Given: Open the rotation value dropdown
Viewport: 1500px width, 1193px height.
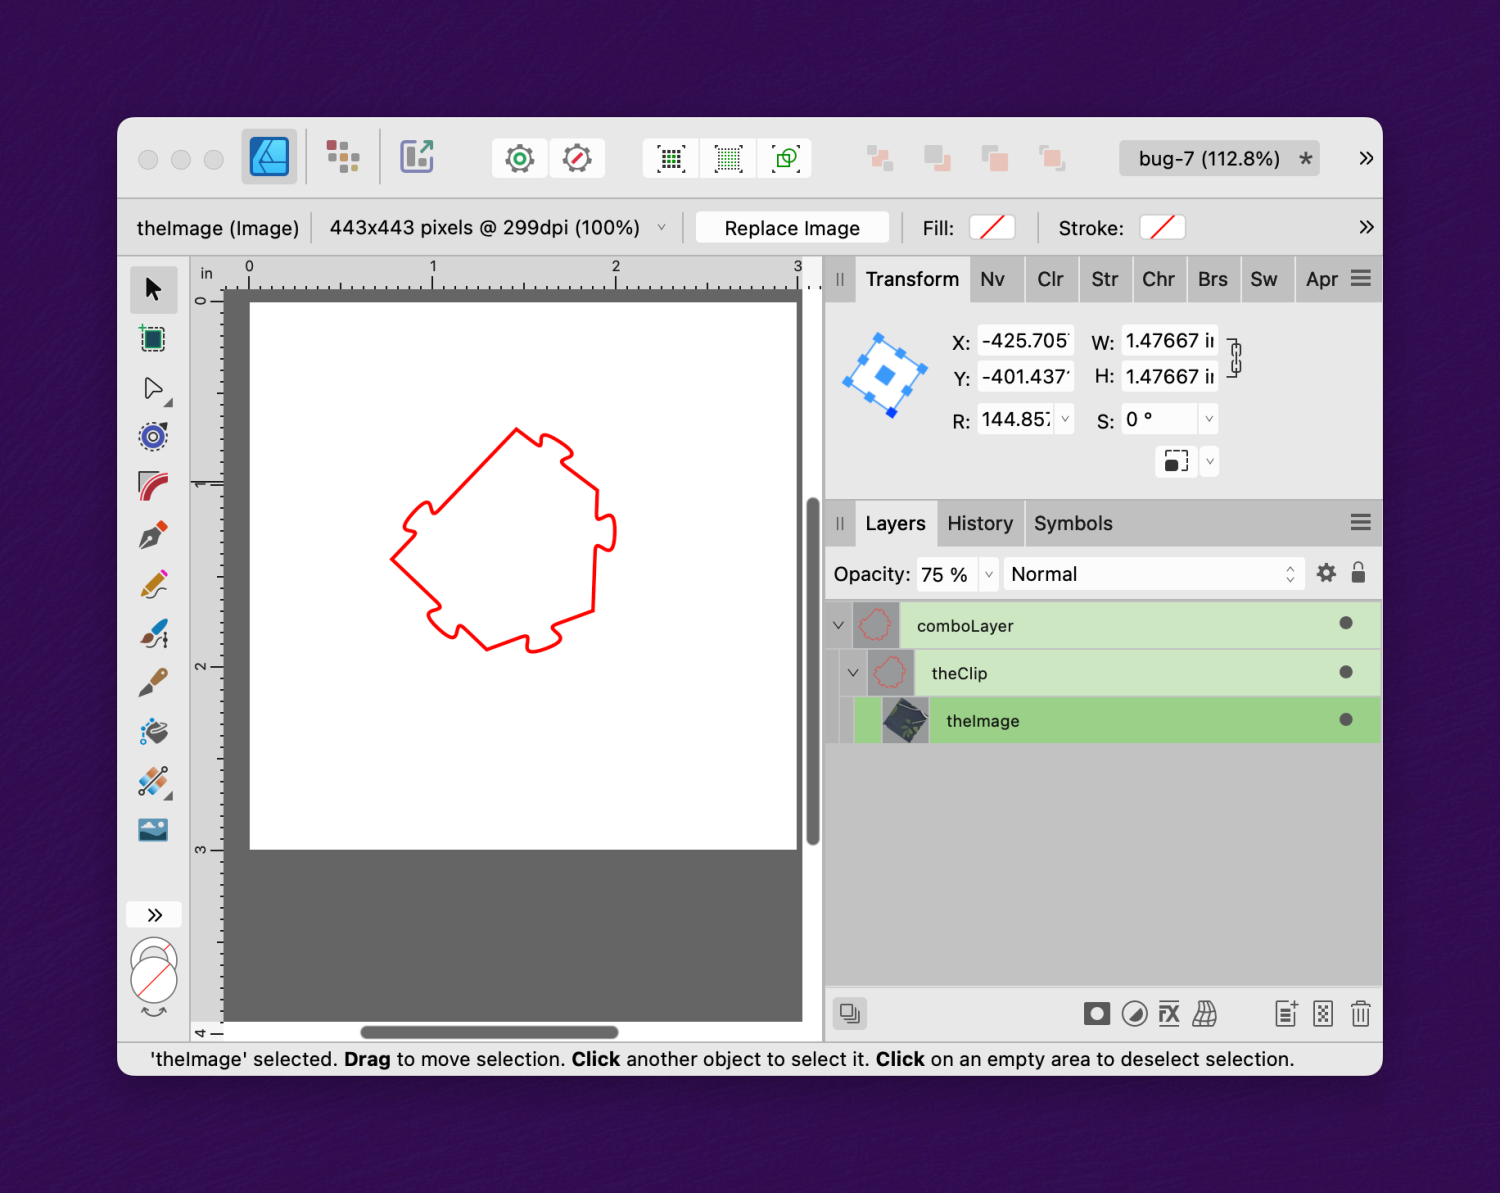Looking at the screenshot, I should (x=1065, y=419).
